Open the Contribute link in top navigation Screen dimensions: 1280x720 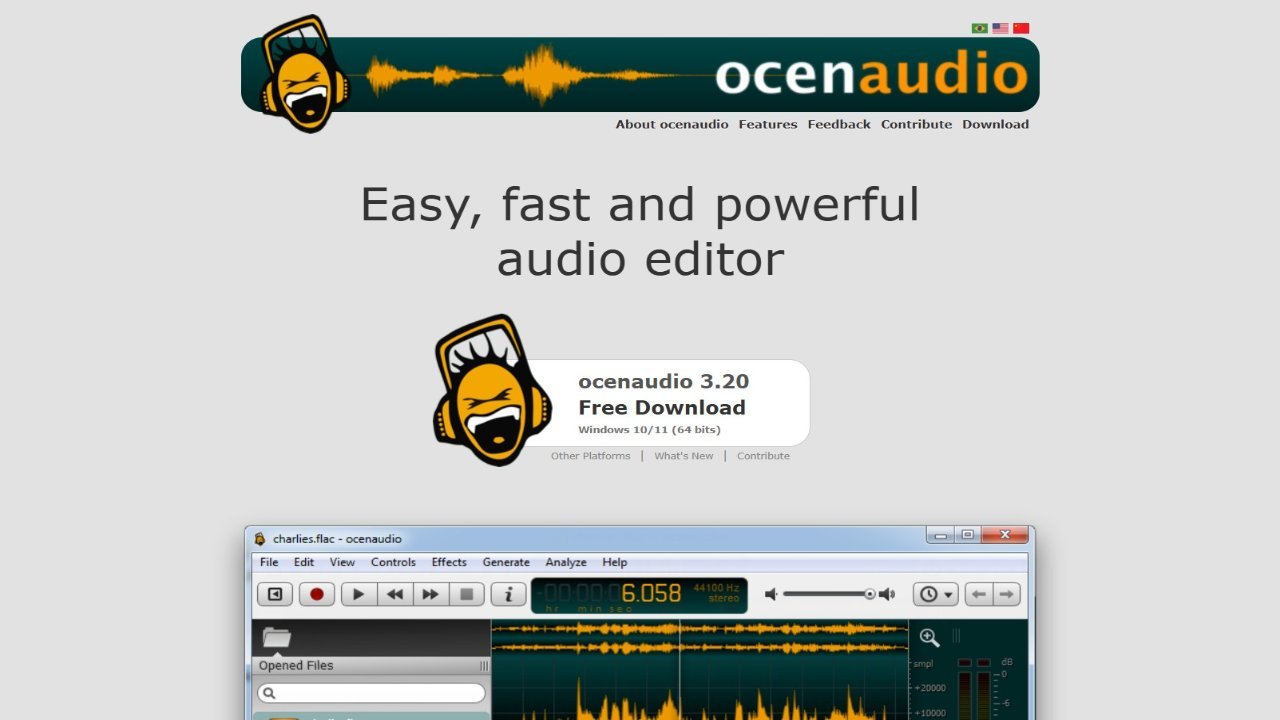click(x=916, y=124)
